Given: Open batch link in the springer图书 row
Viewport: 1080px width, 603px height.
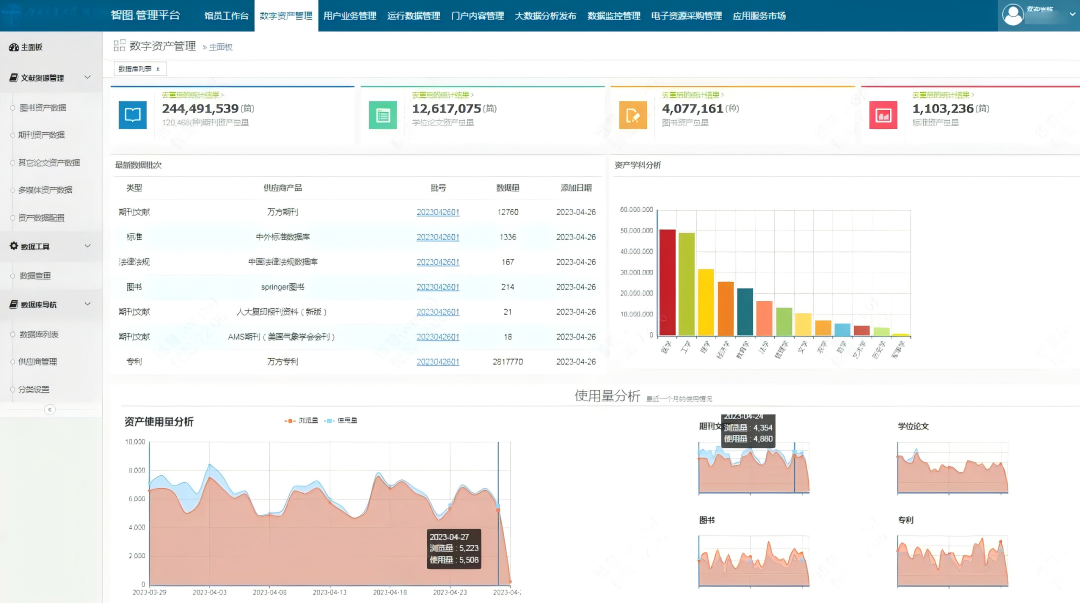Looking at the screenshot, I should pyautogui.click(x=437, y=287).
